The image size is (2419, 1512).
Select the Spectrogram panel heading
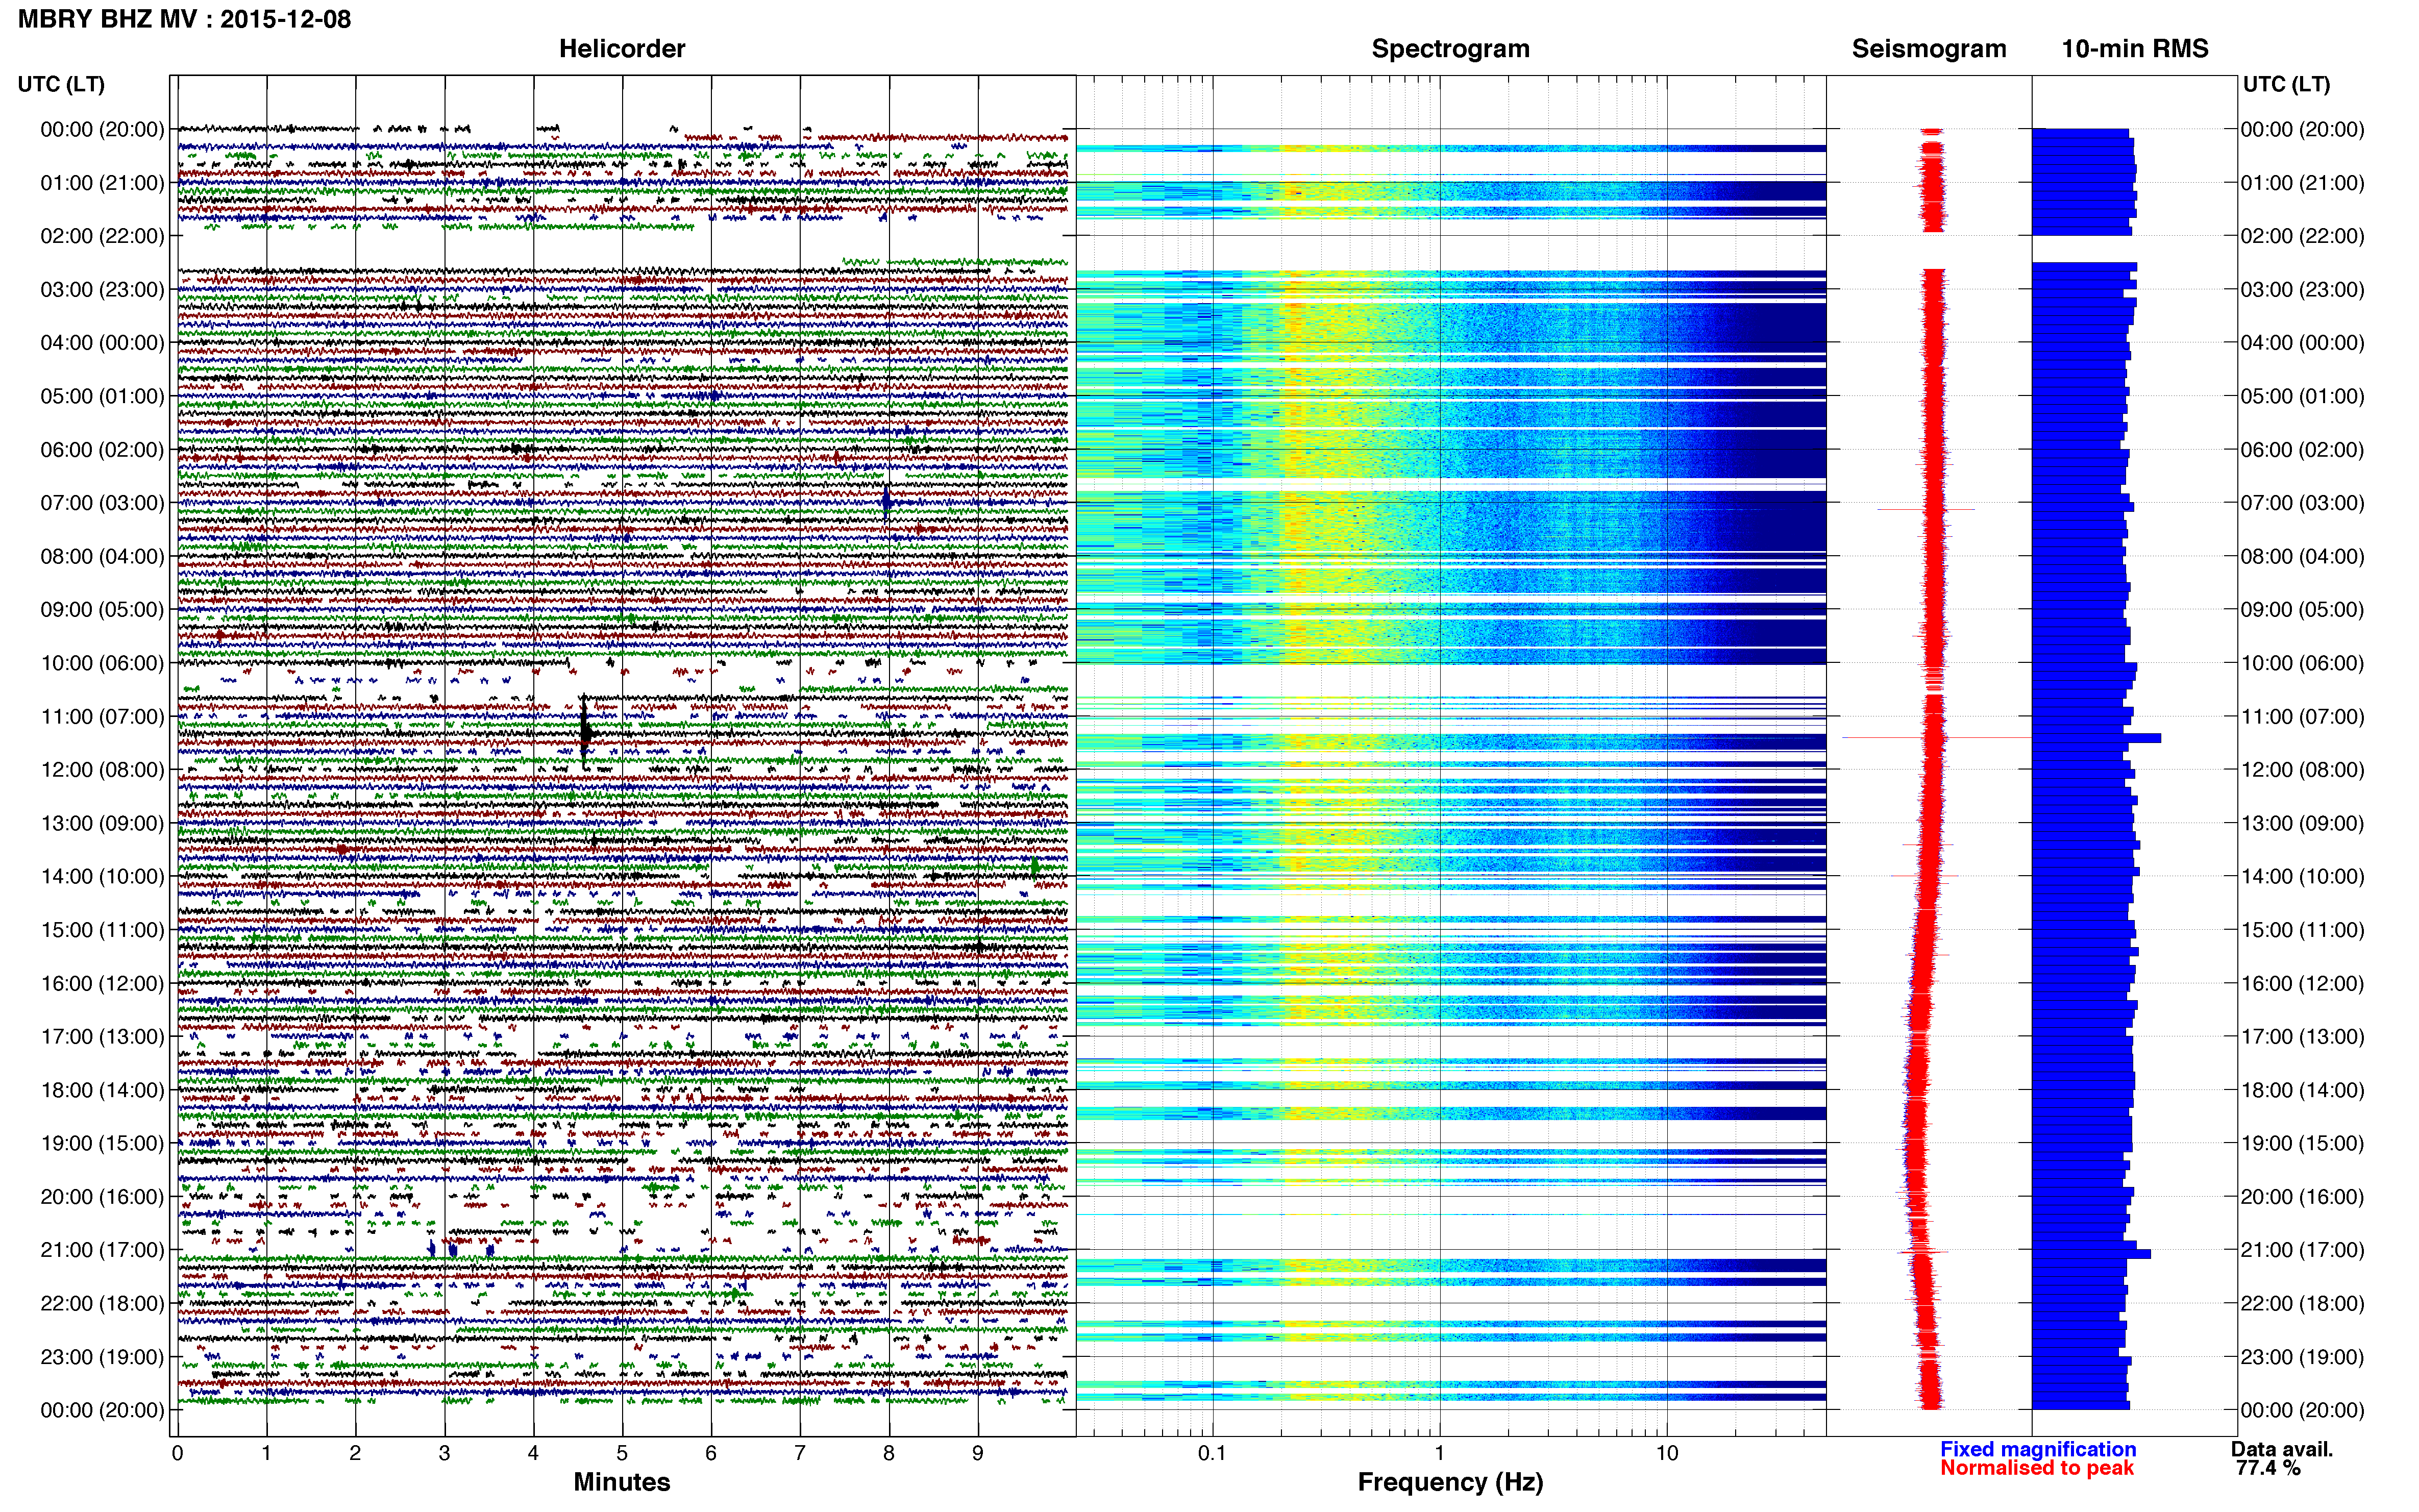coord(1450,49)
